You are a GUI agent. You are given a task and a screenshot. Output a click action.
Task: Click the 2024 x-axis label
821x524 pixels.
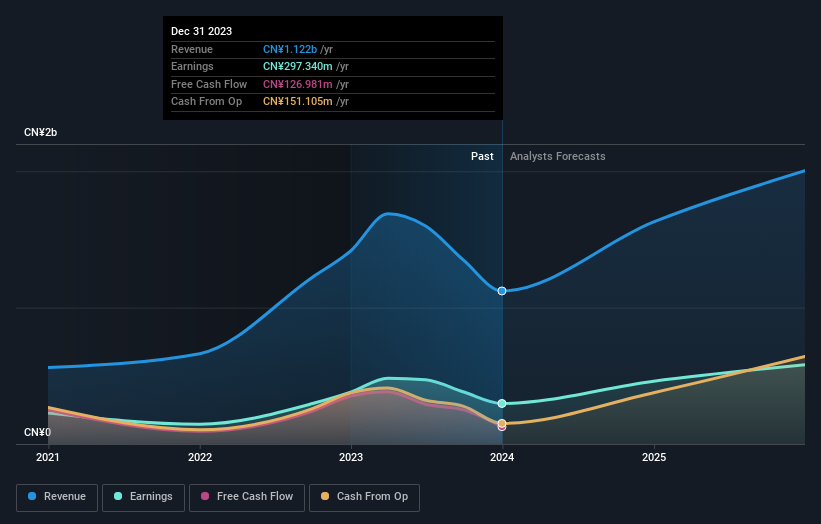502,458
